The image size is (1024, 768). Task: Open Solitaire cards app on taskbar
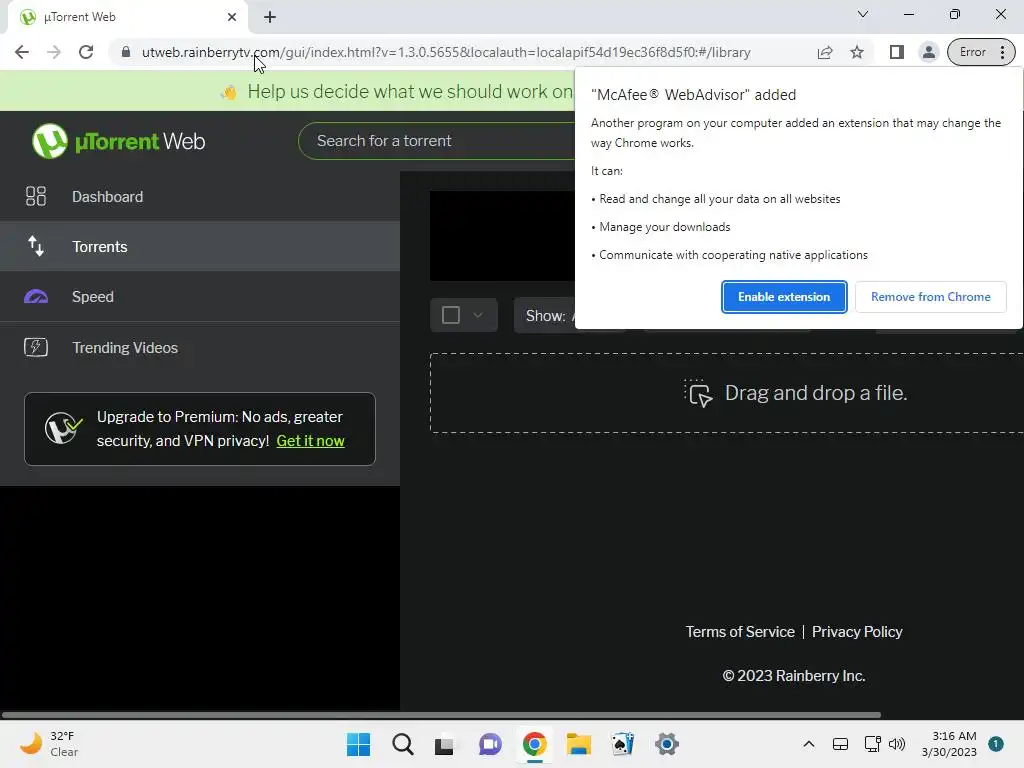622,744
